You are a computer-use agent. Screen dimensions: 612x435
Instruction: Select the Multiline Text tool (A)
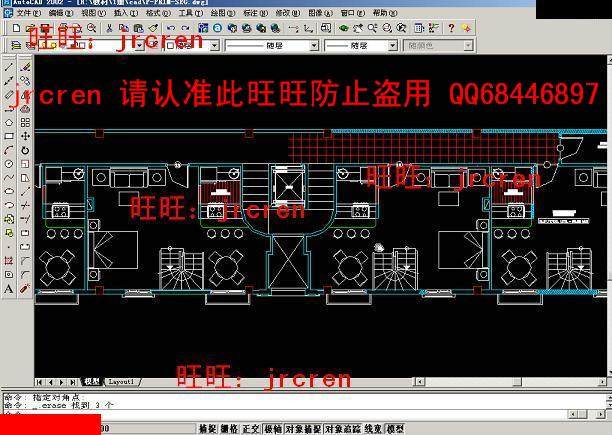(9, 289)
